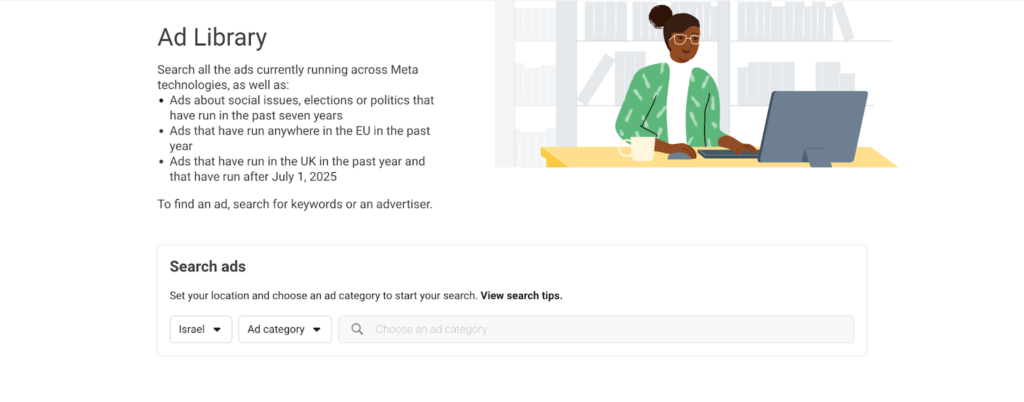Click the arrow beside Israel
Viewport: 1024px width, 402px height.
[x=217, y=329]
